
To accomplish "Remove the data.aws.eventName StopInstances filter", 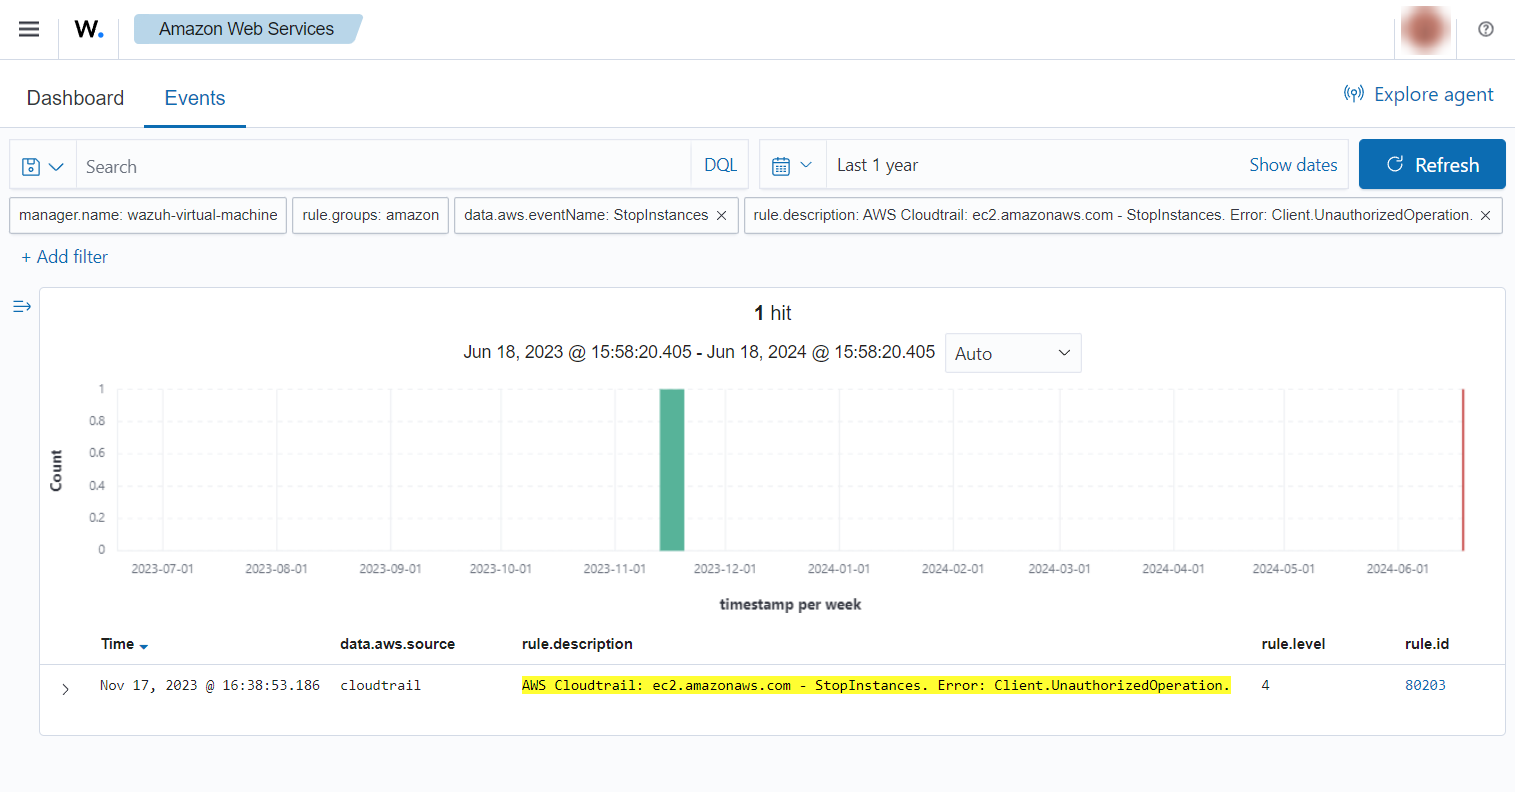I will [721, 215].
